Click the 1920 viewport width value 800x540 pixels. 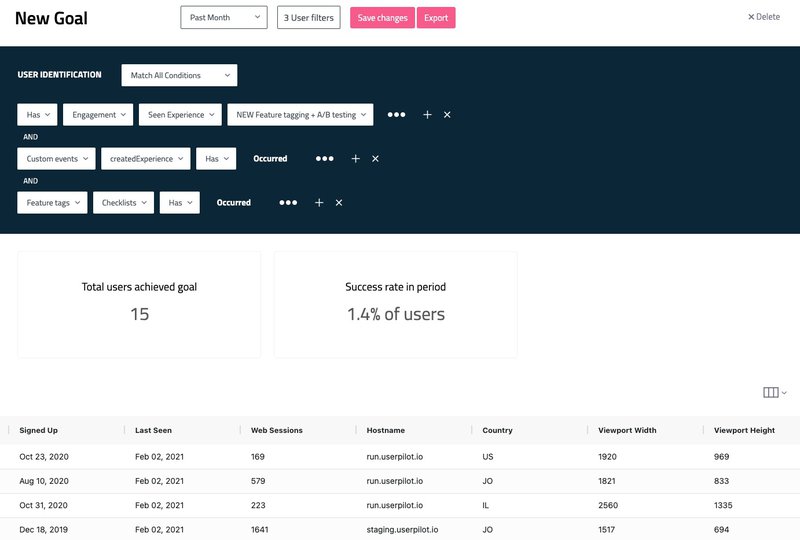[607, 457]
